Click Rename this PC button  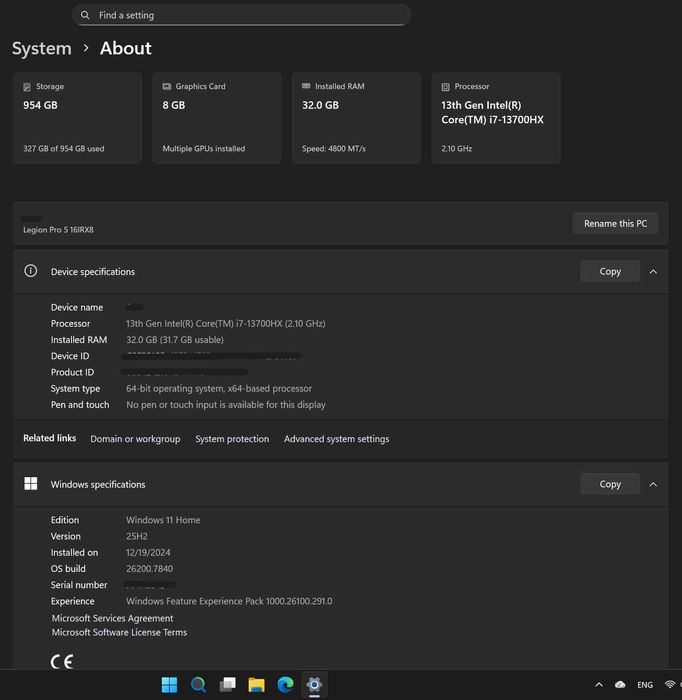[x=615, y=223]
